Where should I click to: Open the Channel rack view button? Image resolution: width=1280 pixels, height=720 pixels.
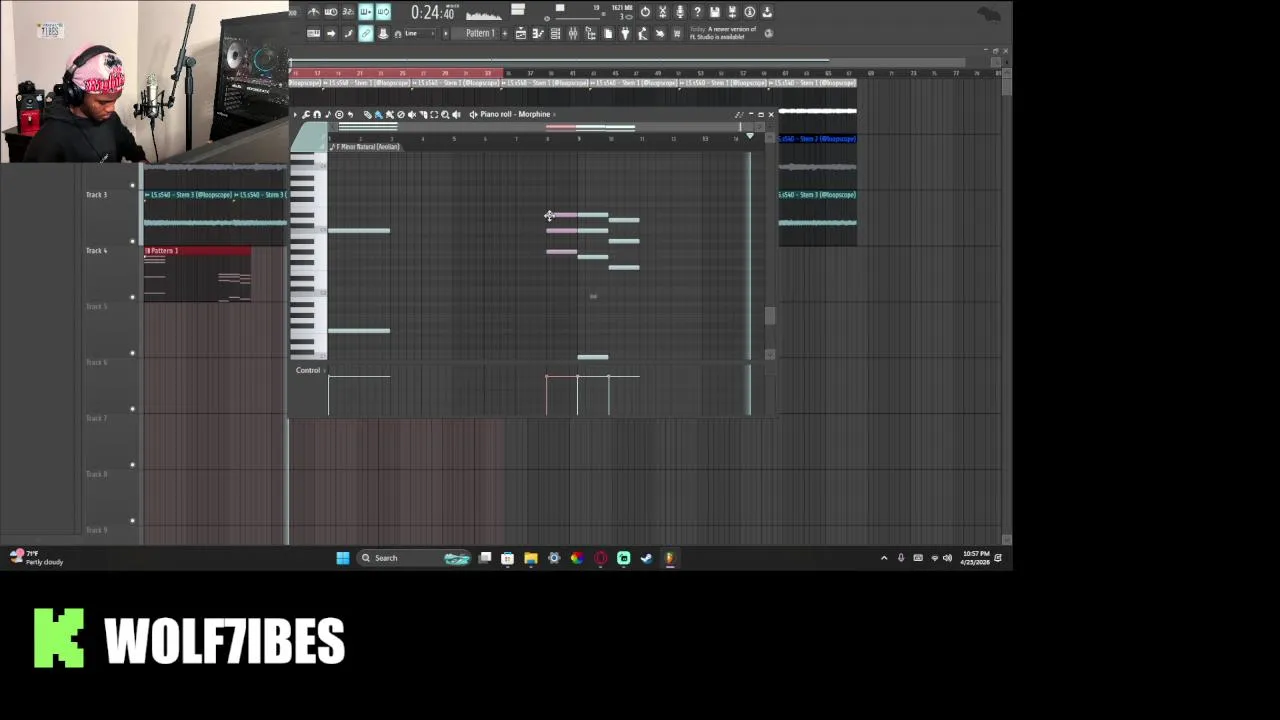click(x=555, y=33)
